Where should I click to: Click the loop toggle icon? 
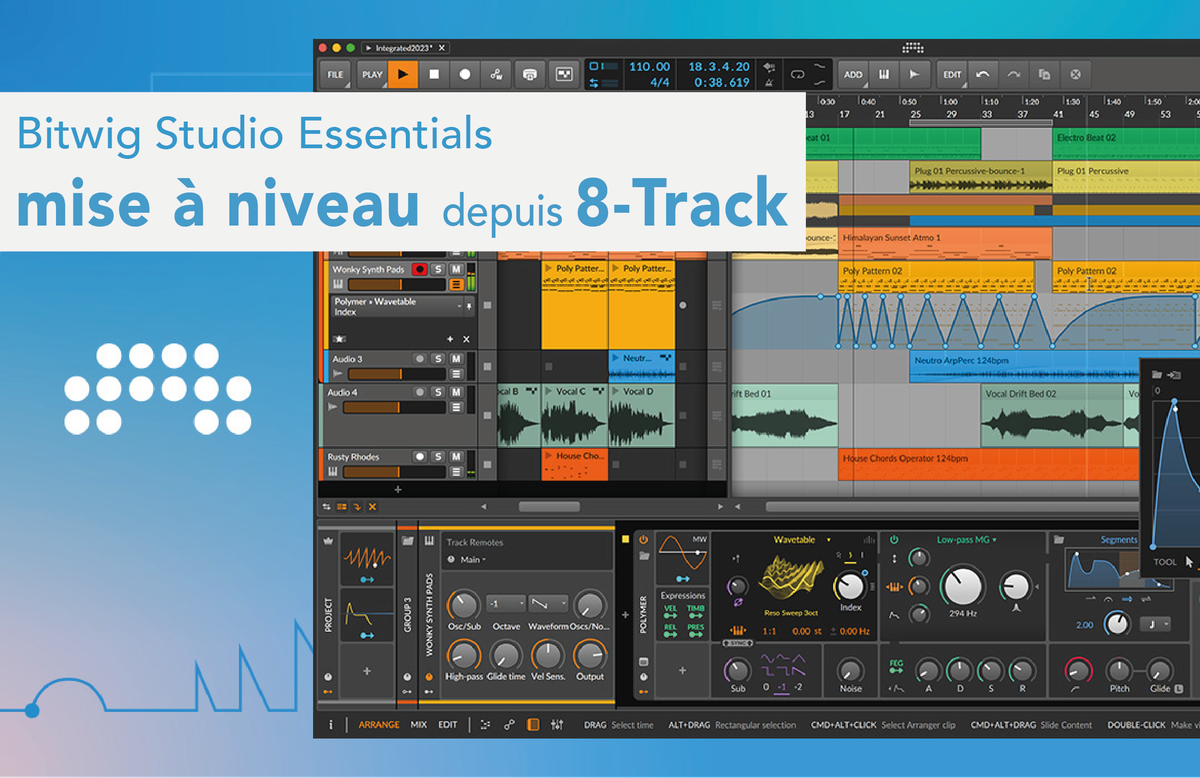[797, 74]
